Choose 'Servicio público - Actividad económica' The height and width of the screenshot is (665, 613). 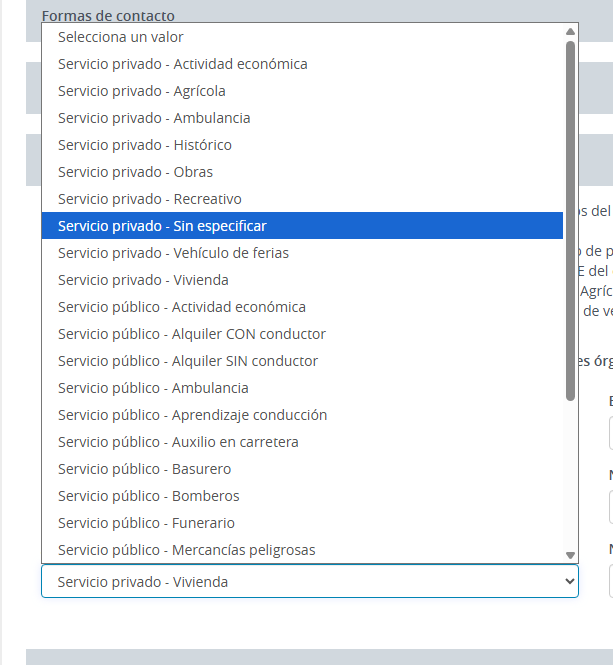pos(182,307)
